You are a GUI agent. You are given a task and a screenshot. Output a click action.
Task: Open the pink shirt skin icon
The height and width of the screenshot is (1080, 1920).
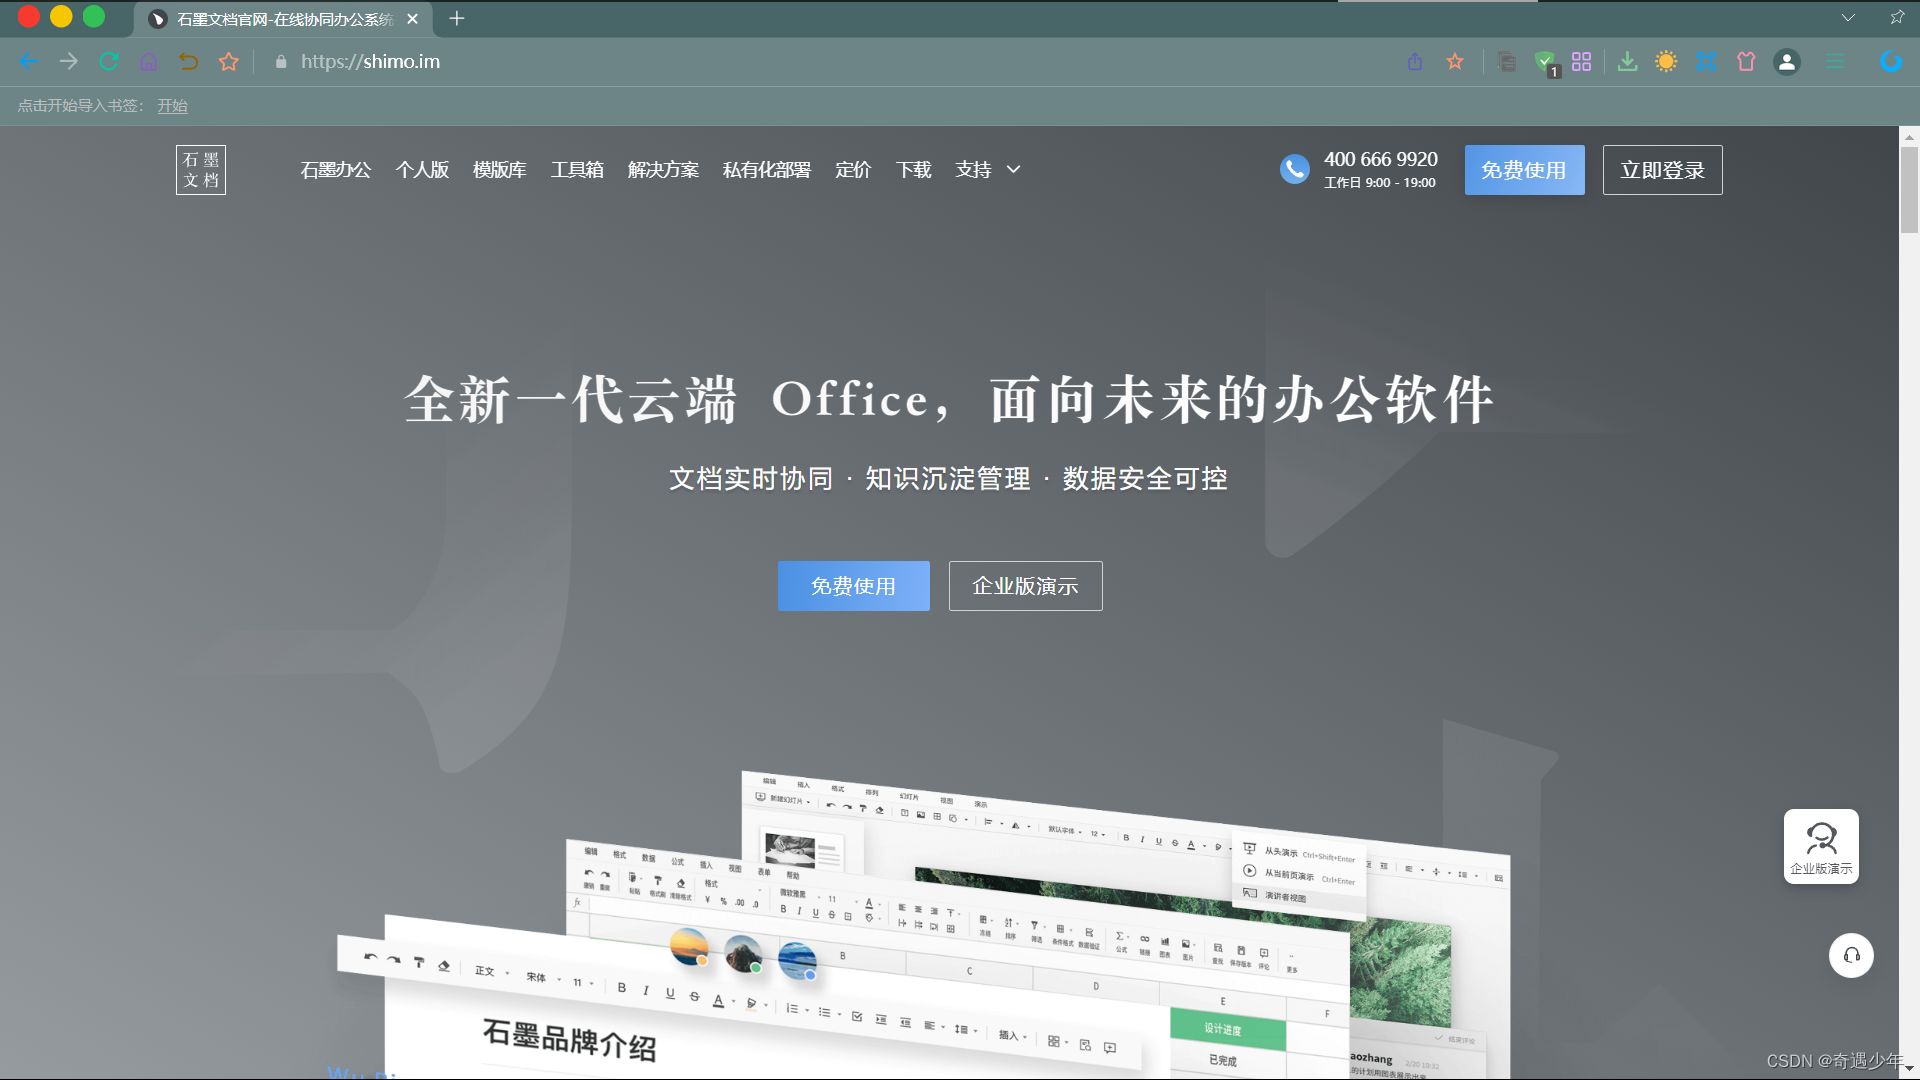click(1747, 62)
